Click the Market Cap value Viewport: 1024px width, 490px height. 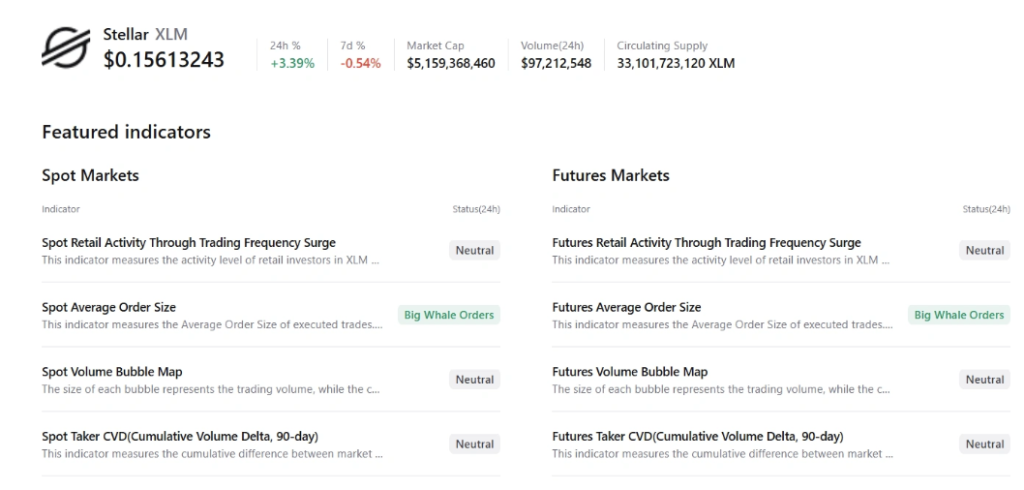click(450, 64)
